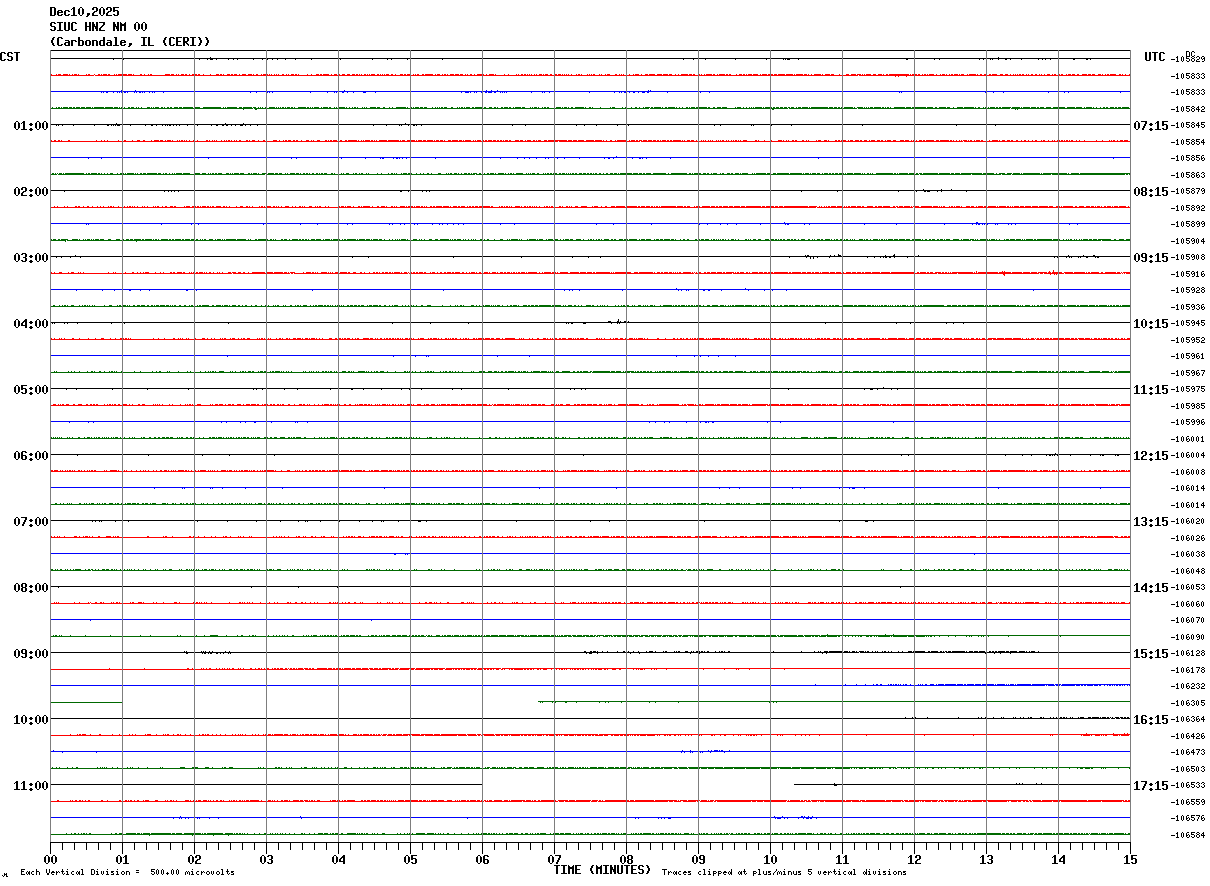Click the DC offset value "-106426"
The image size is (1210, 886).
pyautogui.click(x=1189, y=736)
